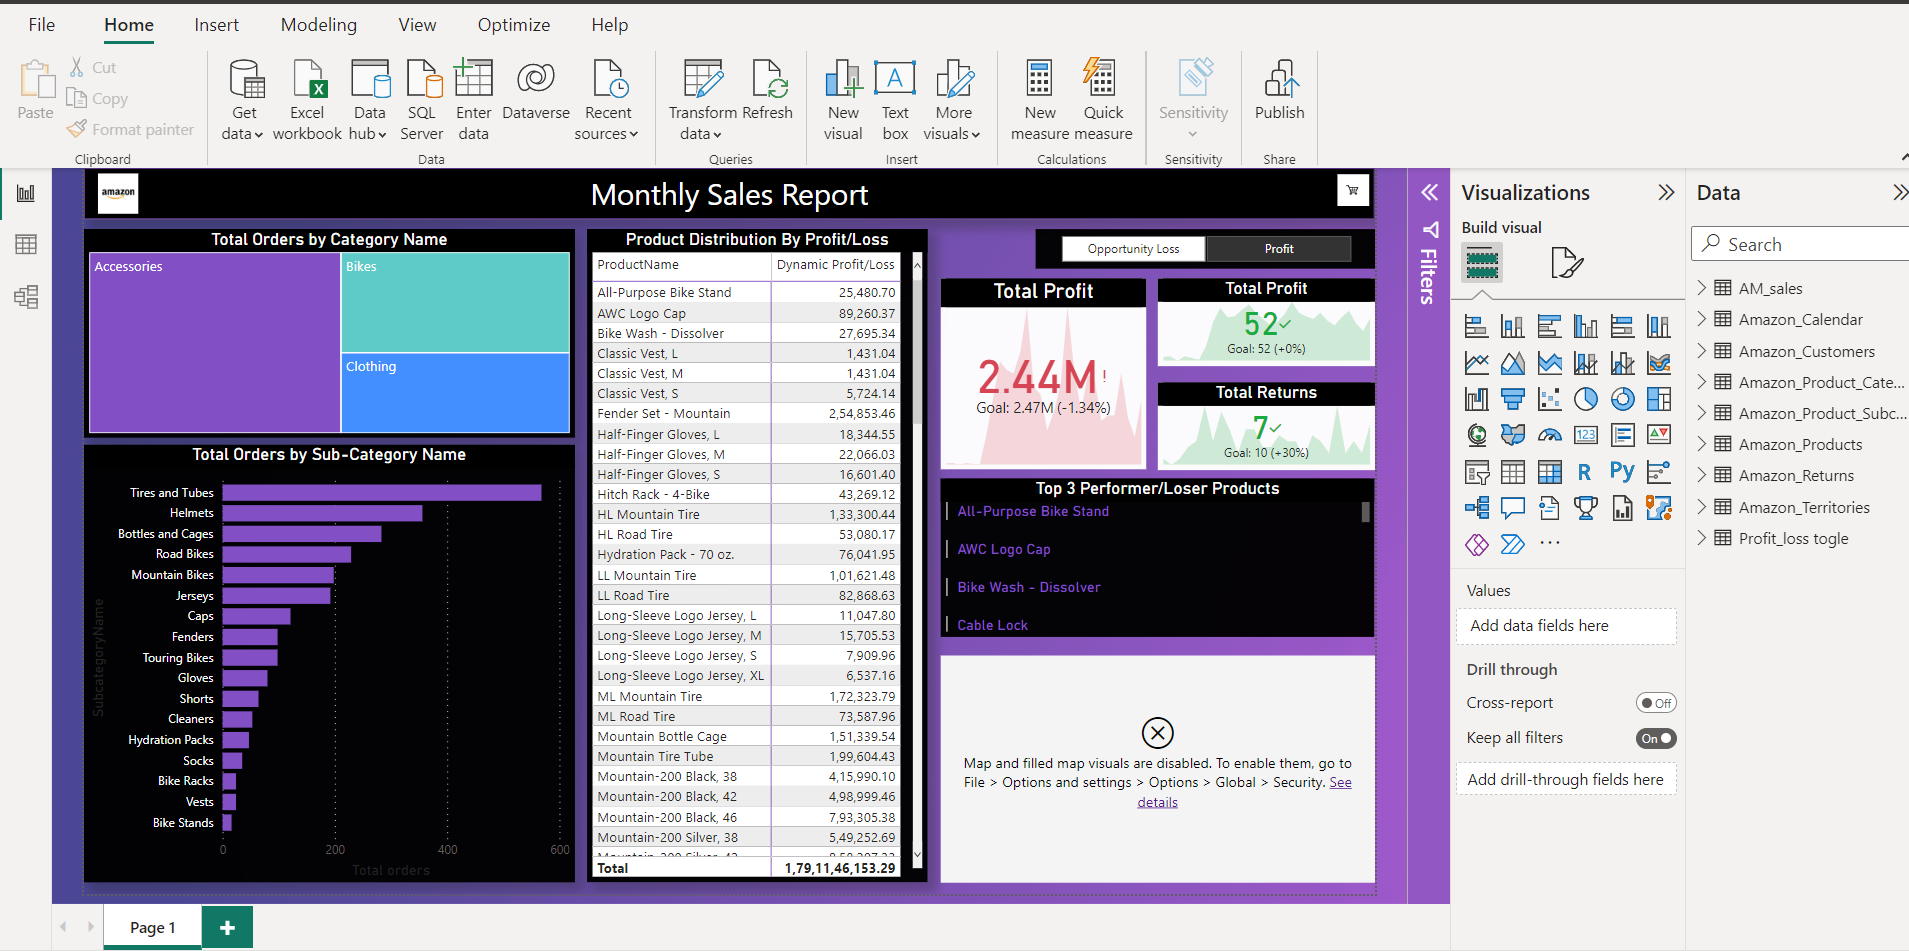Insert an R script visual

point(1585,471)
